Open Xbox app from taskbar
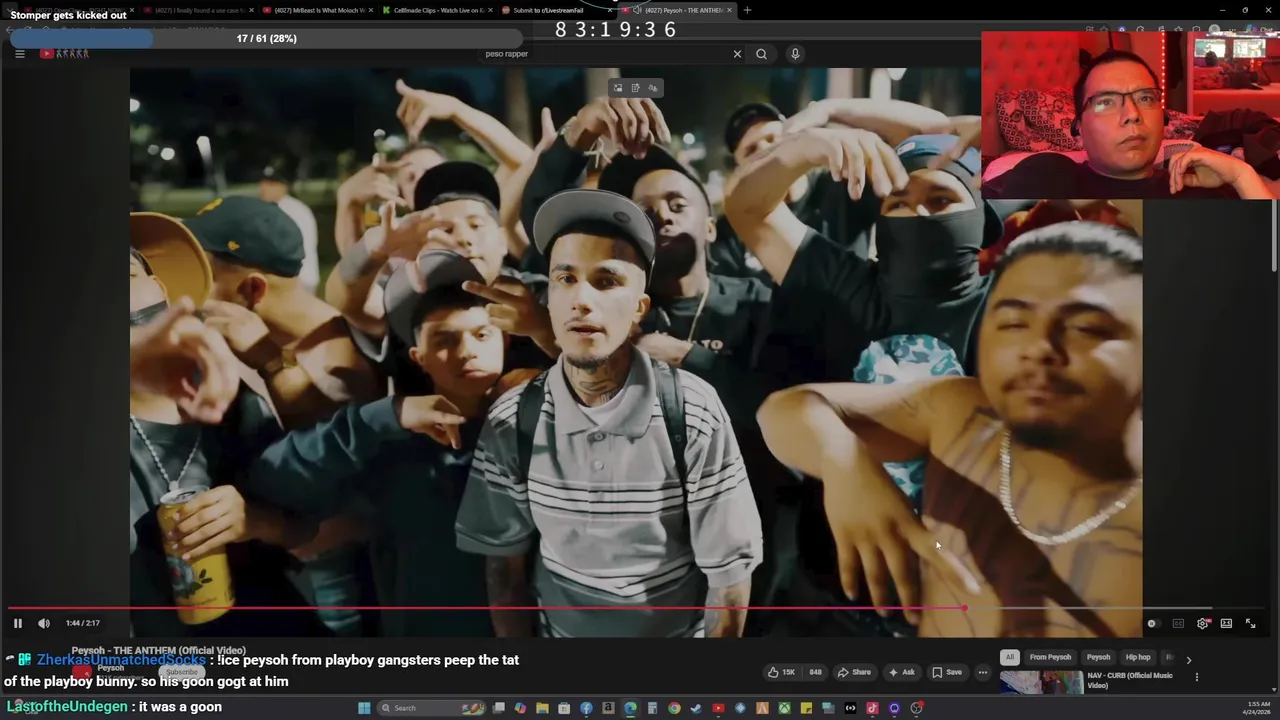 tap(784, 708)
